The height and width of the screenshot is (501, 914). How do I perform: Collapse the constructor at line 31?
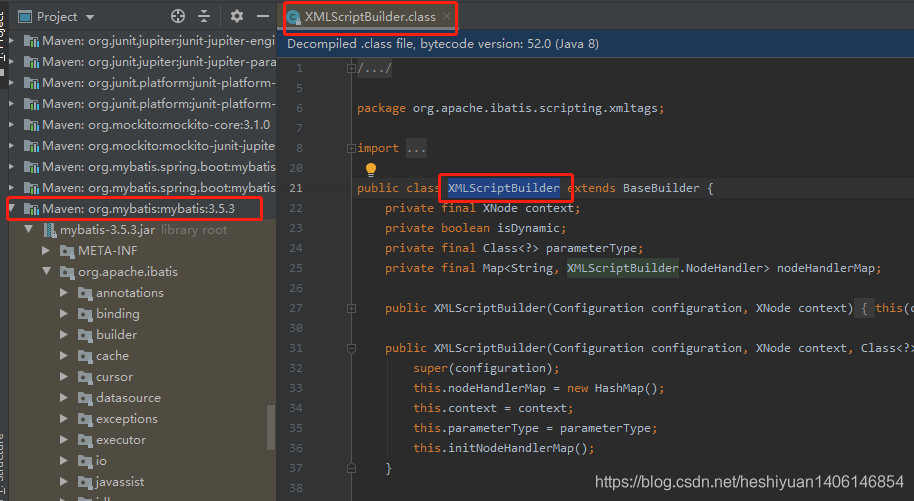click(351, 348)
